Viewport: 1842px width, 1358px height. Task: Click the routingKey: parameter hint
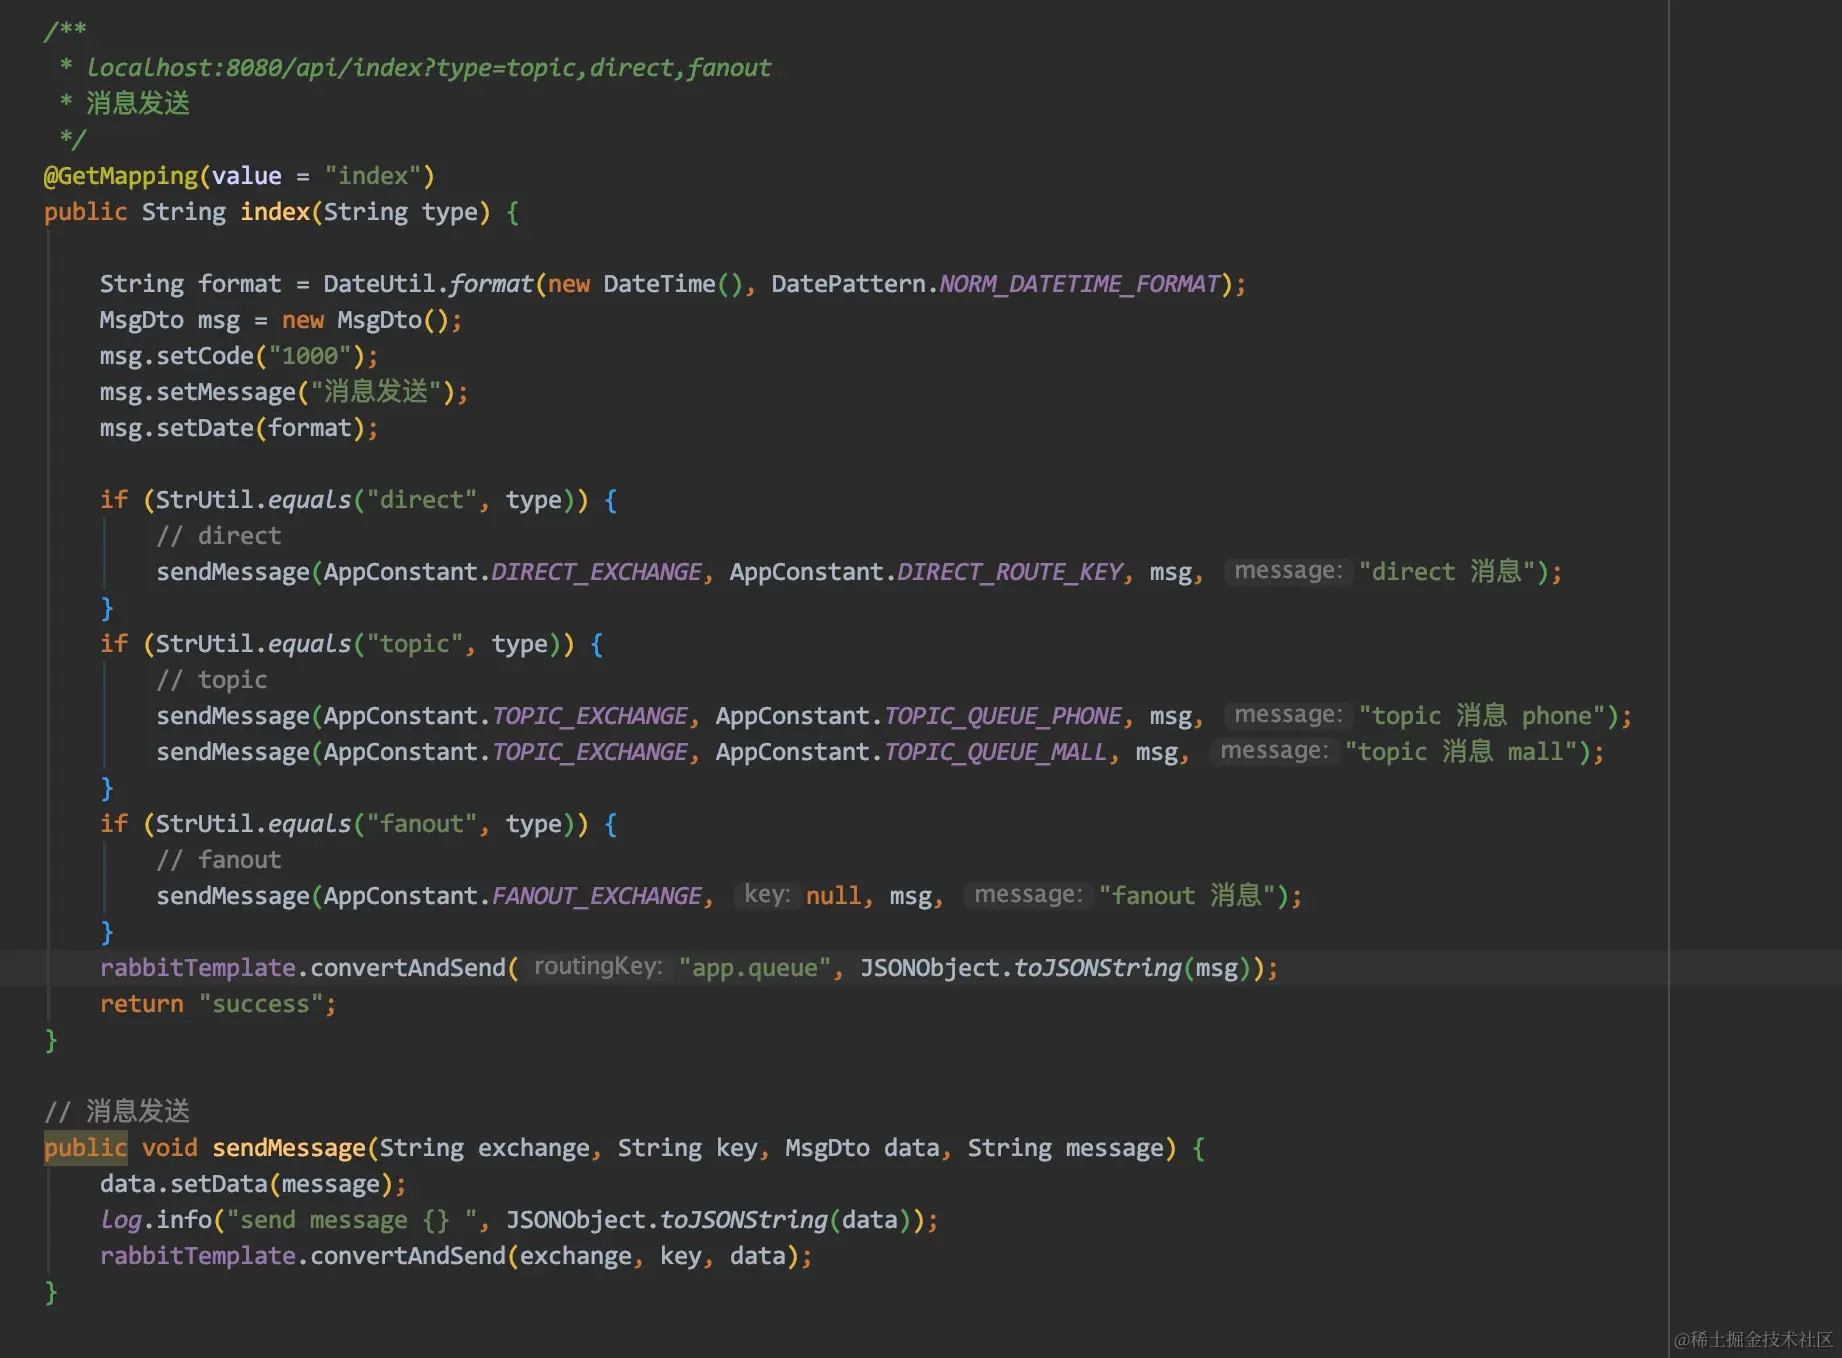(597, 966)
